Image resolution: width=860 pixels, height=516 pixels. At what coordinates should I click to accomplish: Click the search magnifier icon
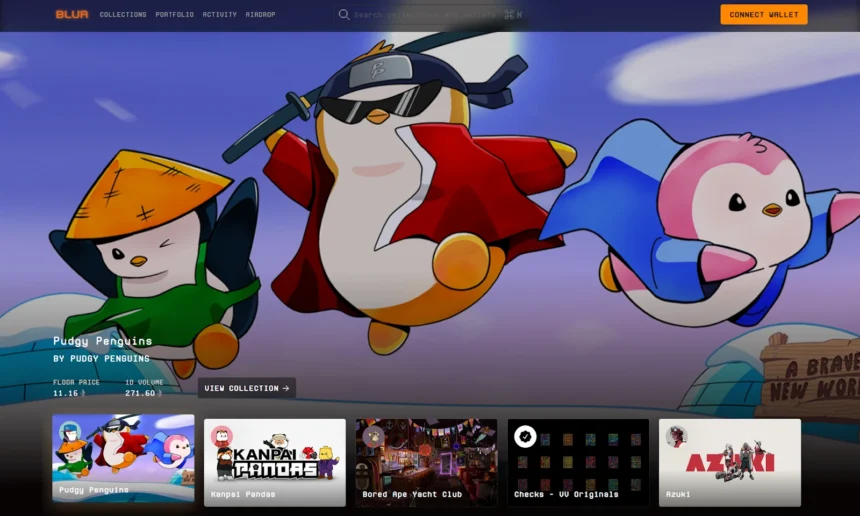344,14
